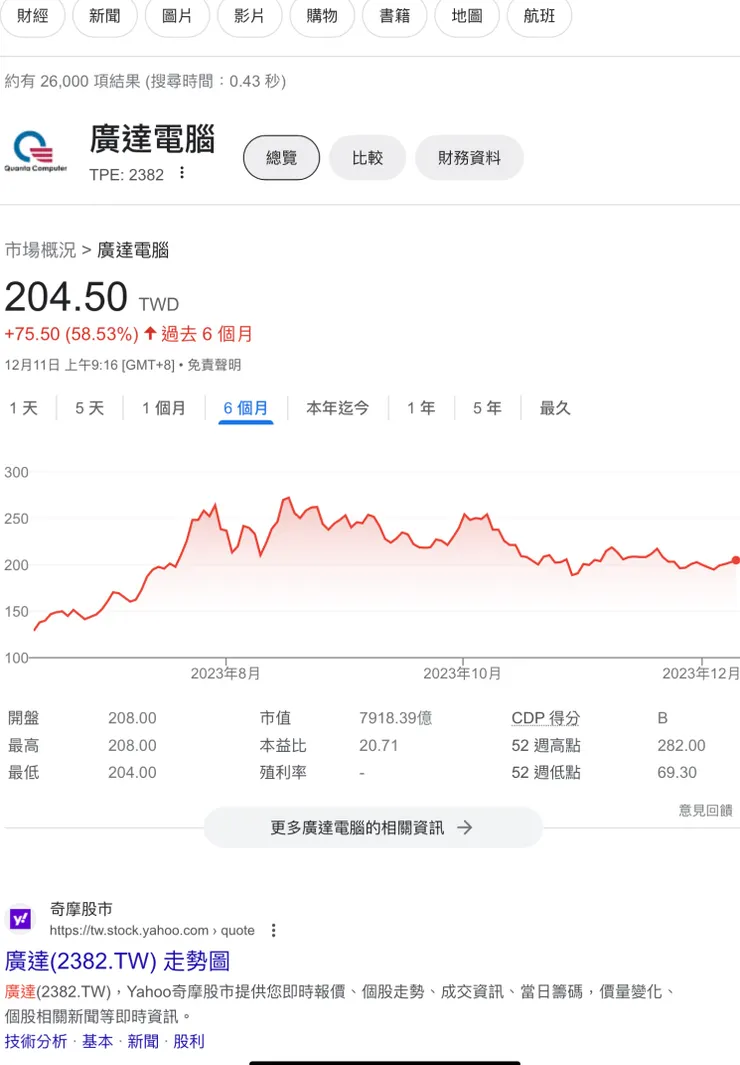Choose the 最久 max chart range
Viewport: 740px width, 1065px height.
[x=555, y=408]
